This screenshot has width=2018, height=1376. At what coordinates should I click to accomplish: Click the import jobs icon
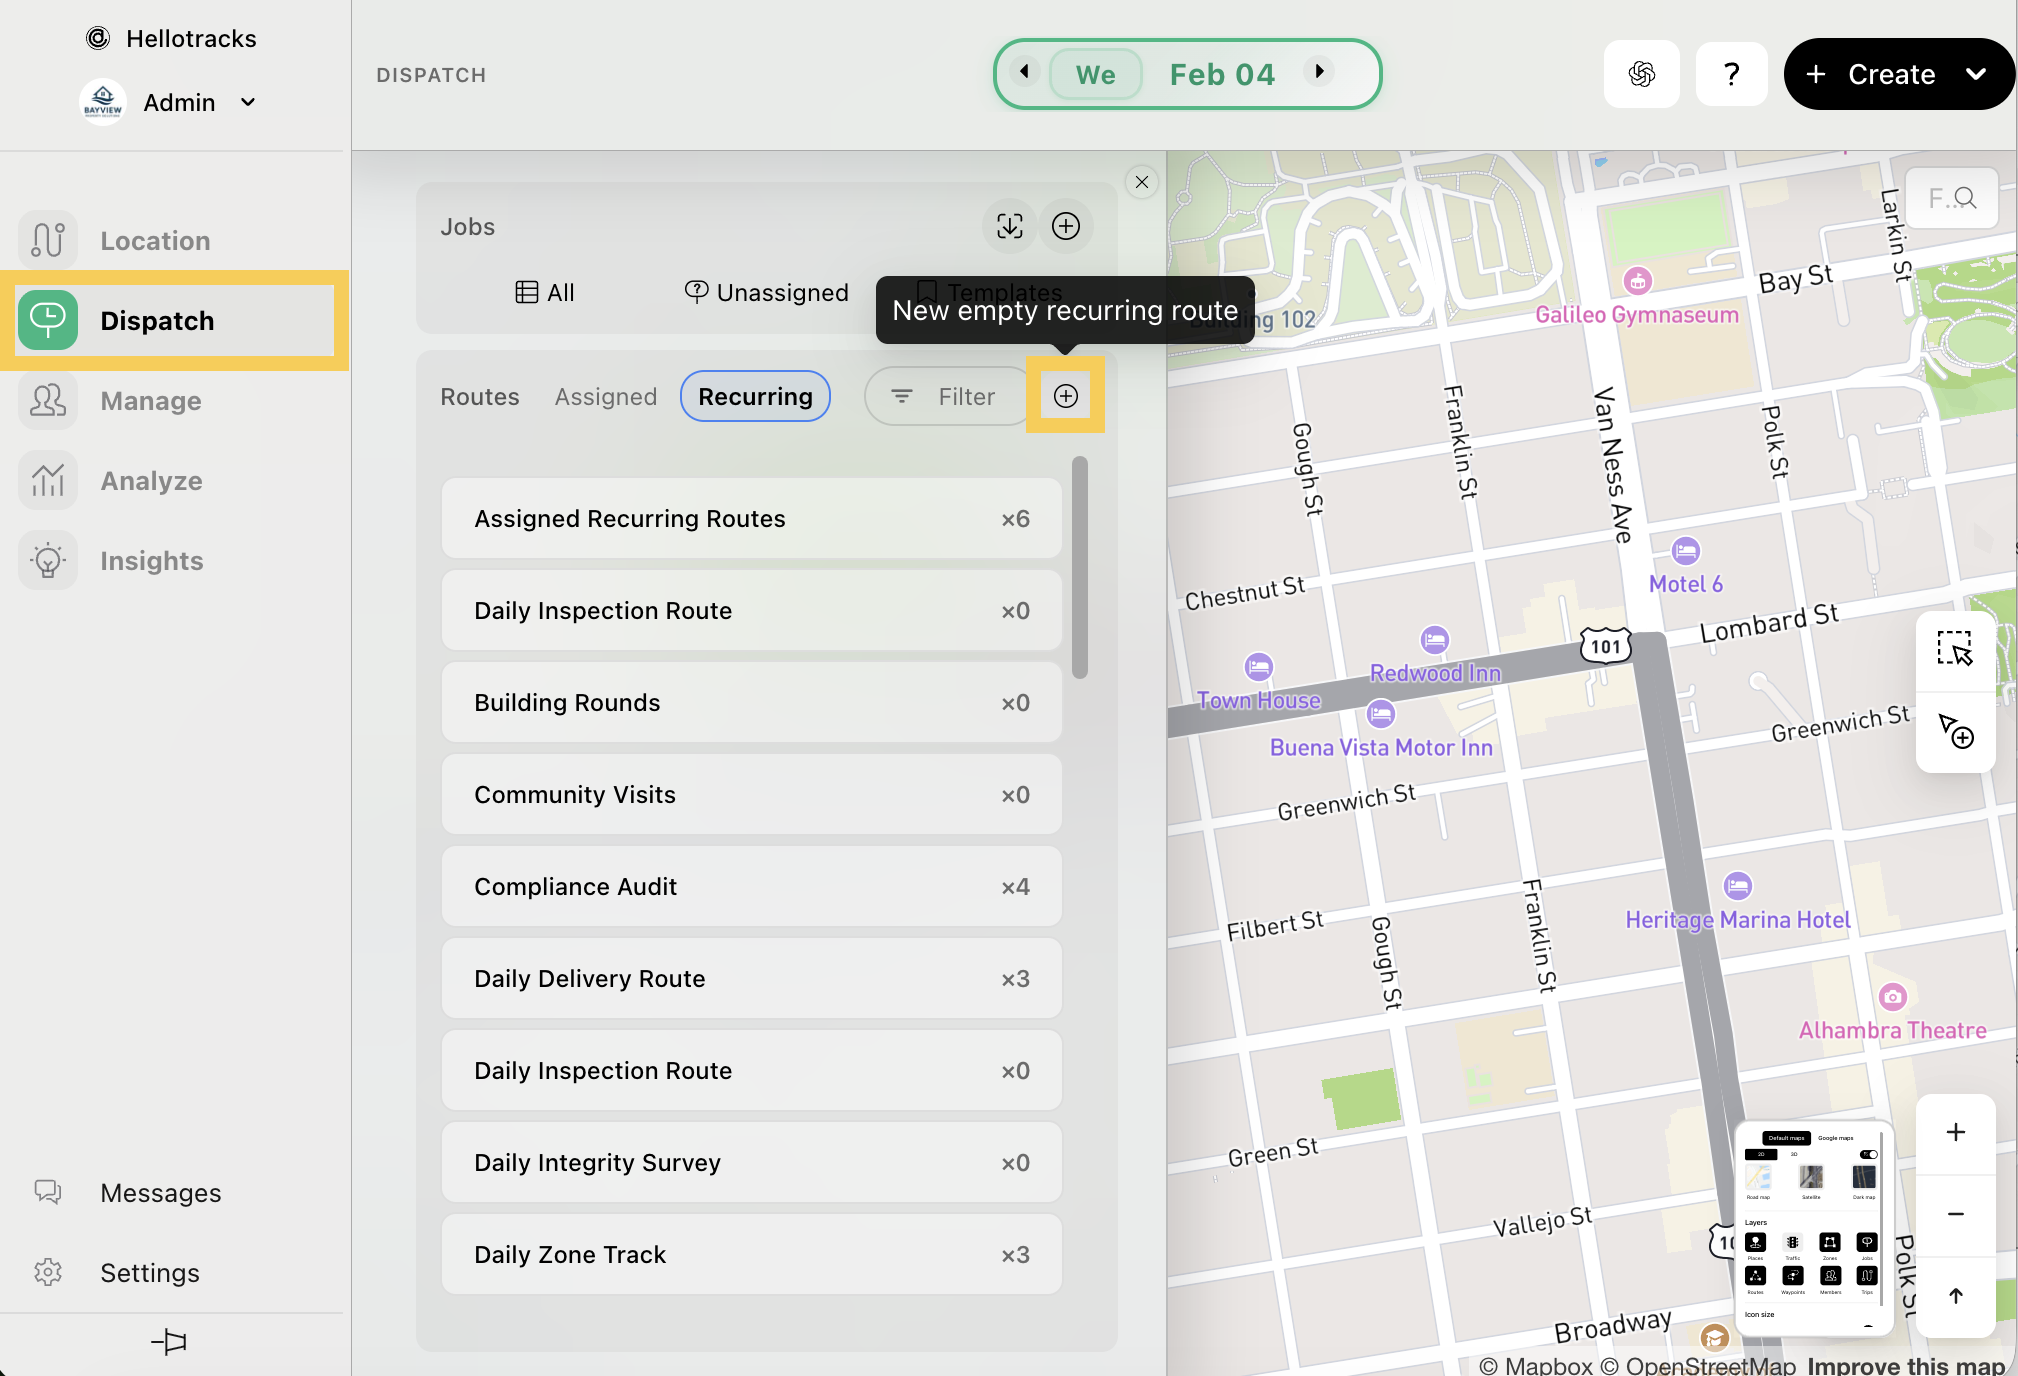point(1010,226)
